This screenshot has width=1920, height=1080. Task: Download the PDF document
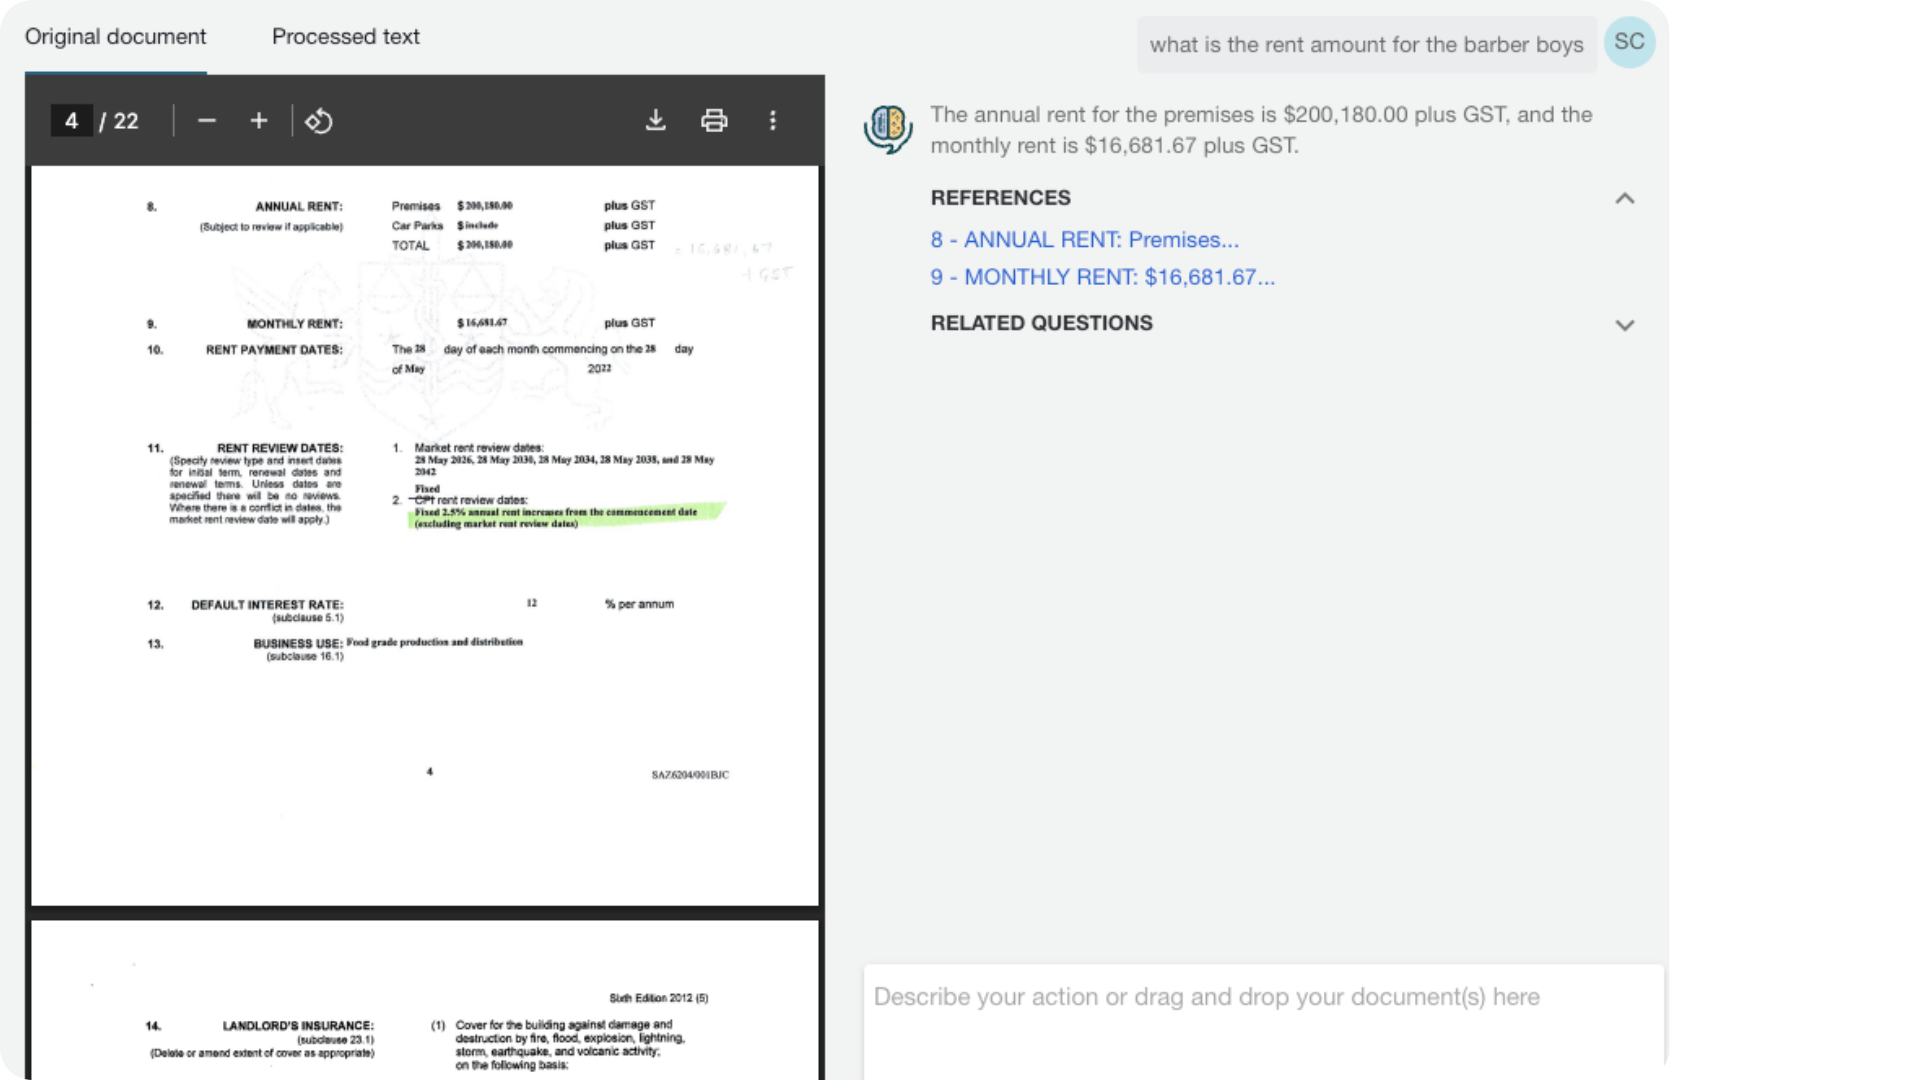click(655, 121)
